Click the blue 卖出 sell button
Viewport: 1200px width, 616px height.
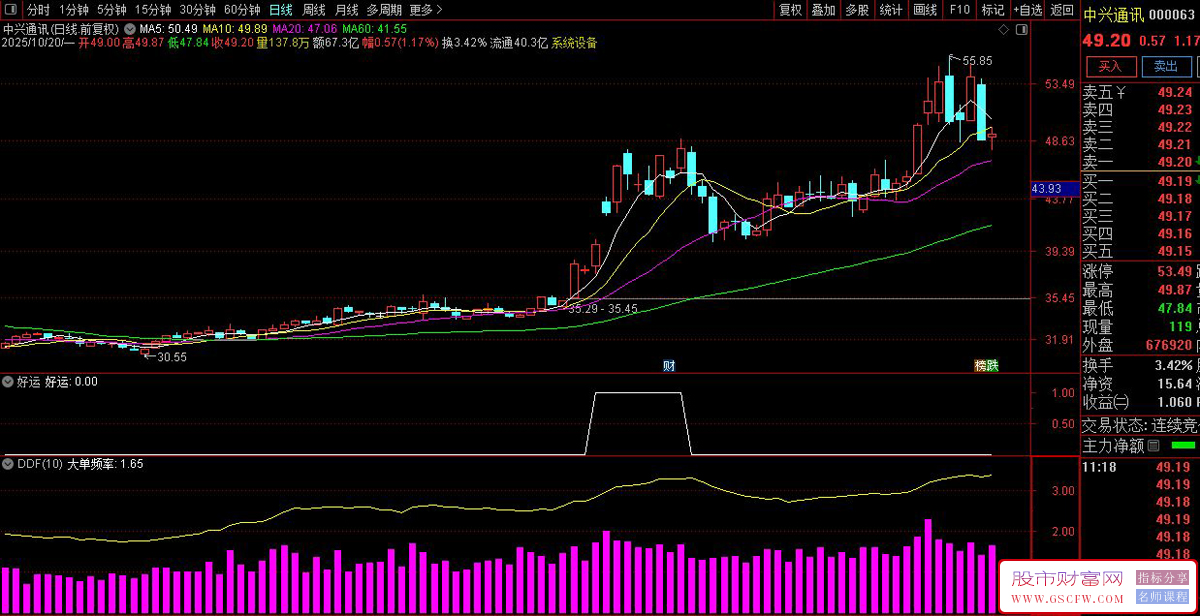(x=1166, y=67)
